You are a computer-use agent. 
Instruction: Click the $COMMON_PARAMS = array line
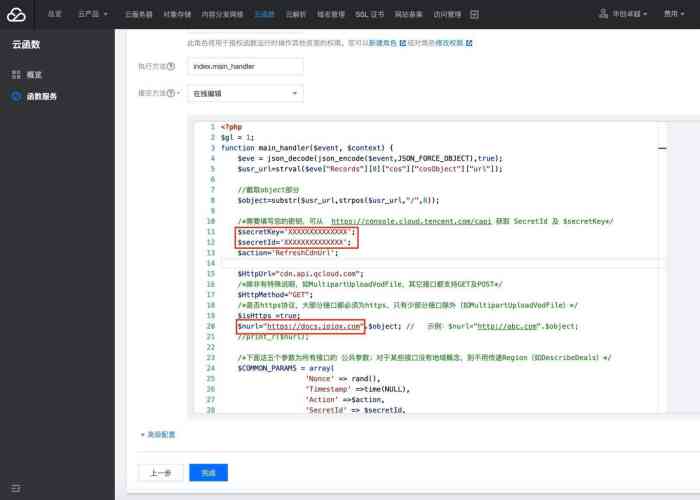click(286, 368)
